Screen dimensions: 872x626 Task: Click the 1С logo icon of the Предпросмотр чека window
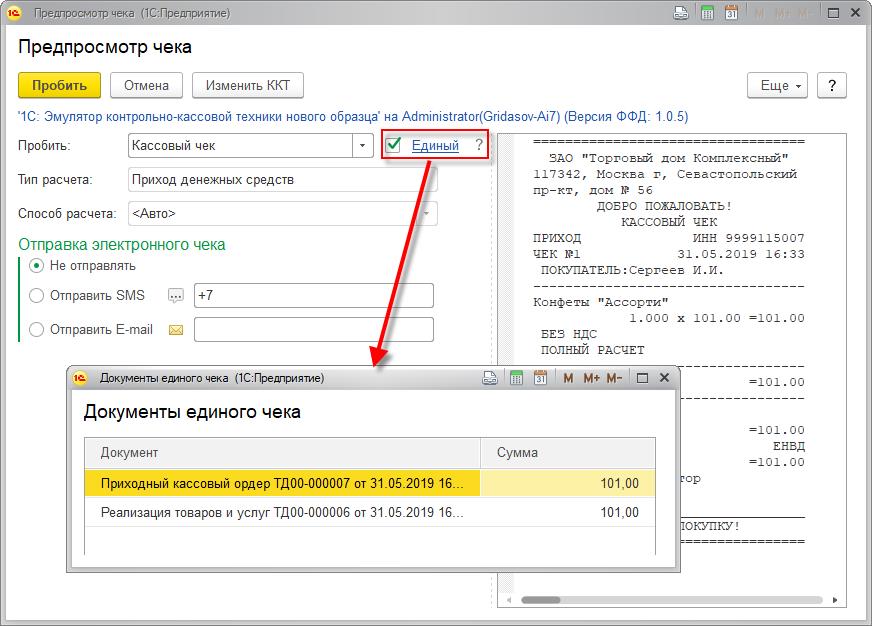click(x=14, y=13)
